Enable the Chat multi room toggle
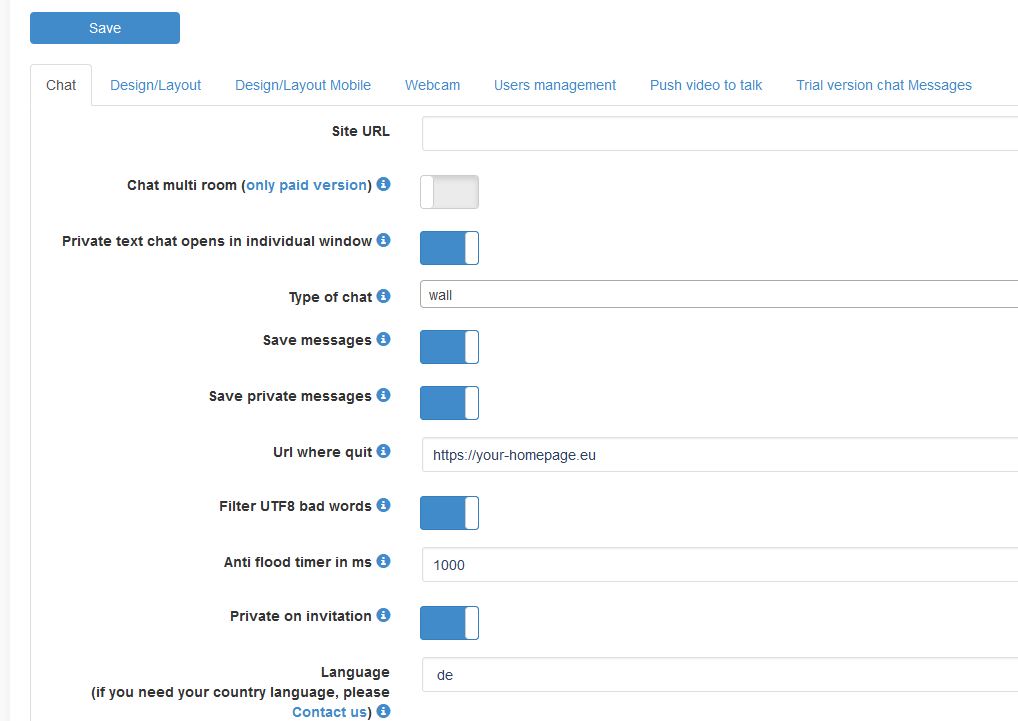The width and height of the screenshot is (1018, 721). pyautogui.click(x=449, y=192)
